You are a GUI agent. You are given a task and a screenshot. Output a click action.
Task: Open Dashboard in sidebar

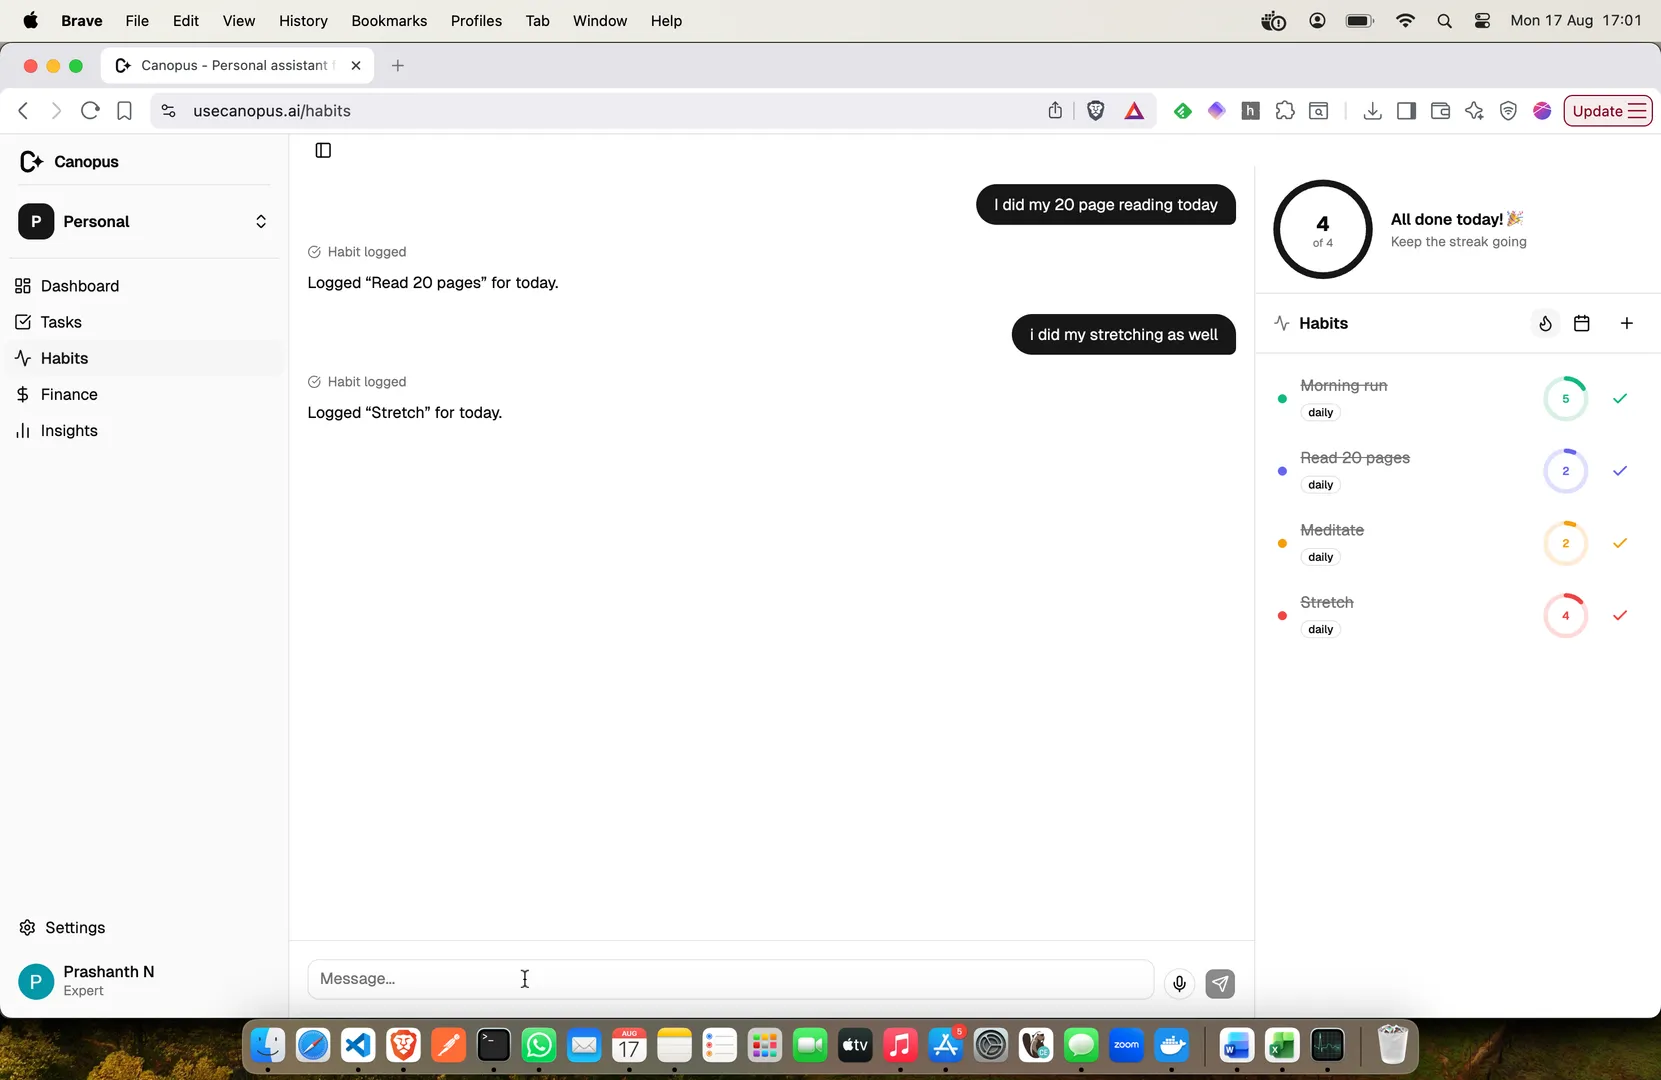[x=144, y=286]
